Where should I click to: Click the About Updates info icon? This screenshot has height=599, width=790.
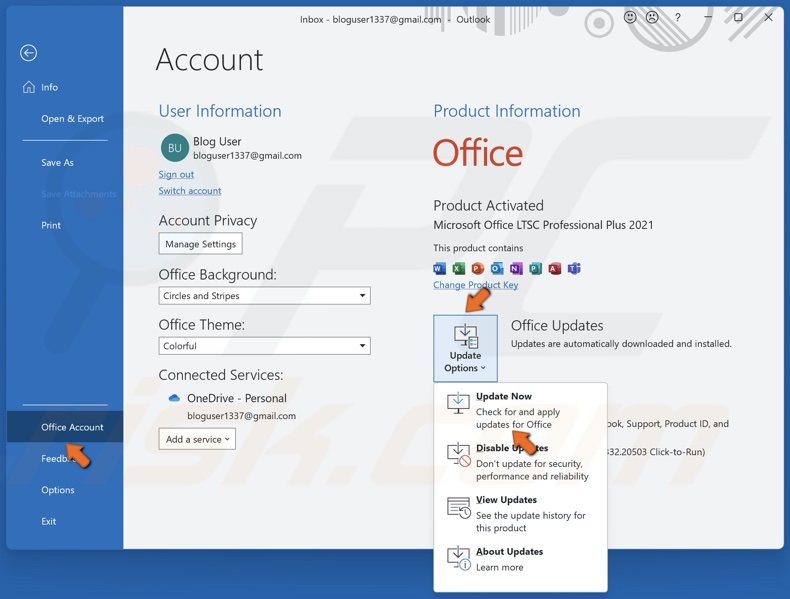tap(458, 558)
